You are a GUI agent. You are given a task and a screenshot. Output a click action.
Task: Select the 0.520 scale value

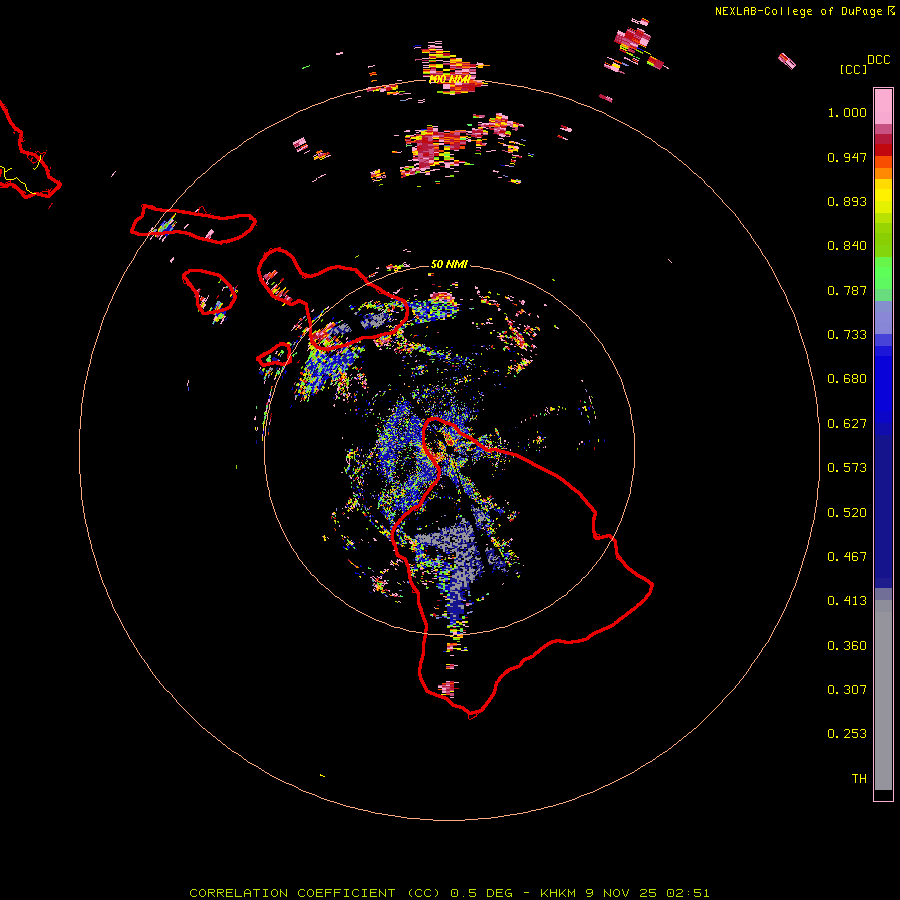(x=847, y=513)
